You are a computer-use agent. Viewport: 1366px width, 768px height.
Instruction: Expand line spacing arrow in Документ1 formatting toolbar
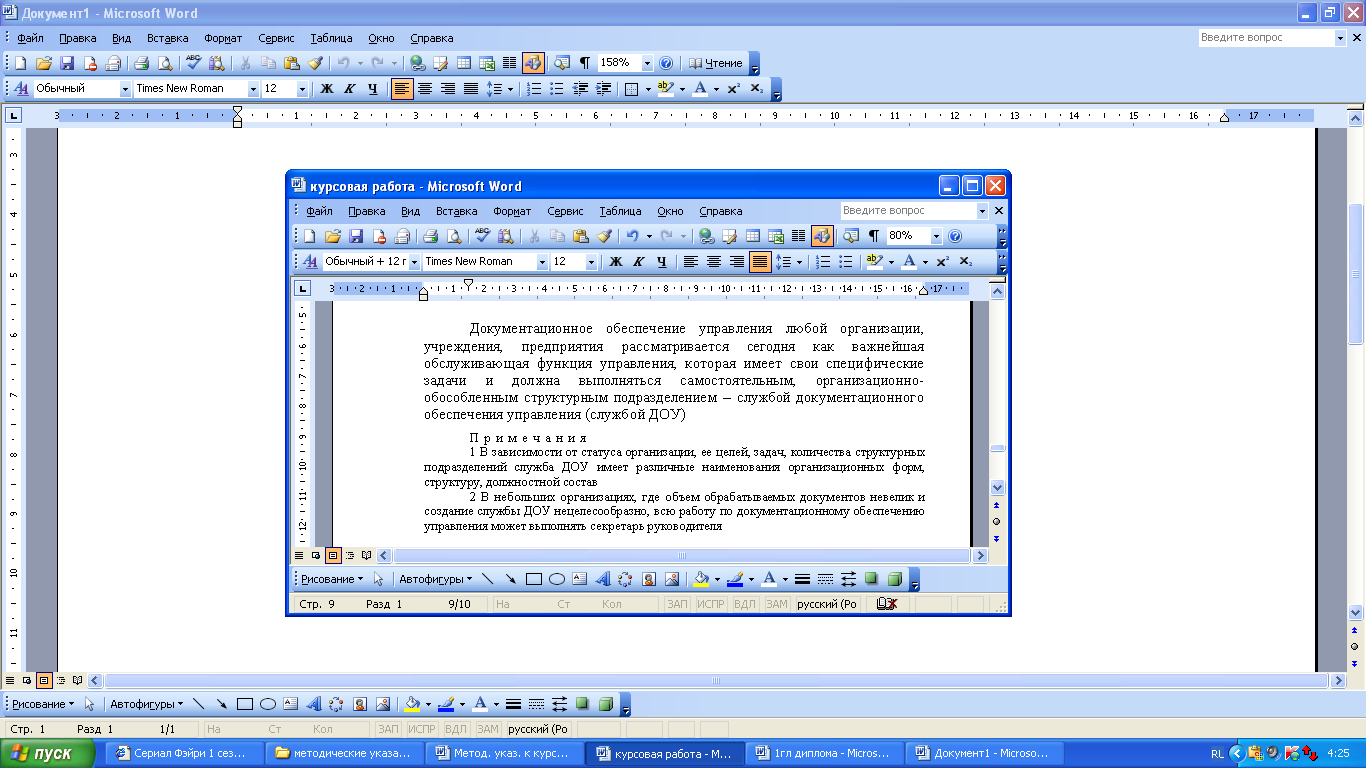(510, 89)
